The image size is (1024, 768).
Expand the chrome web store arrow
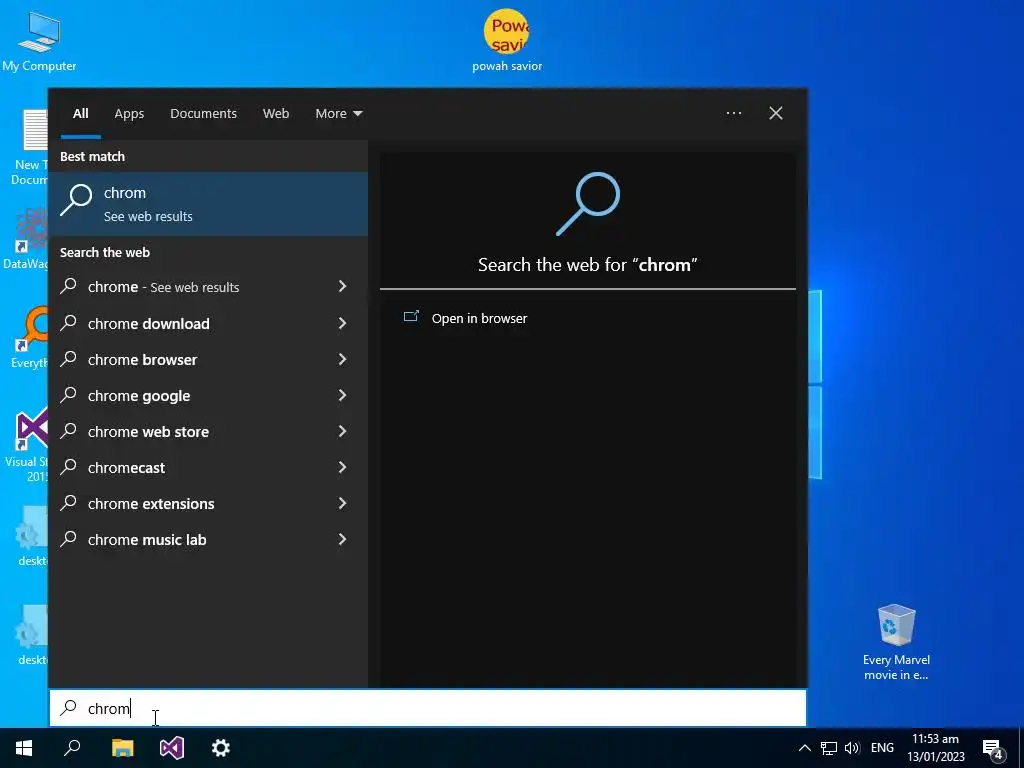342,430
